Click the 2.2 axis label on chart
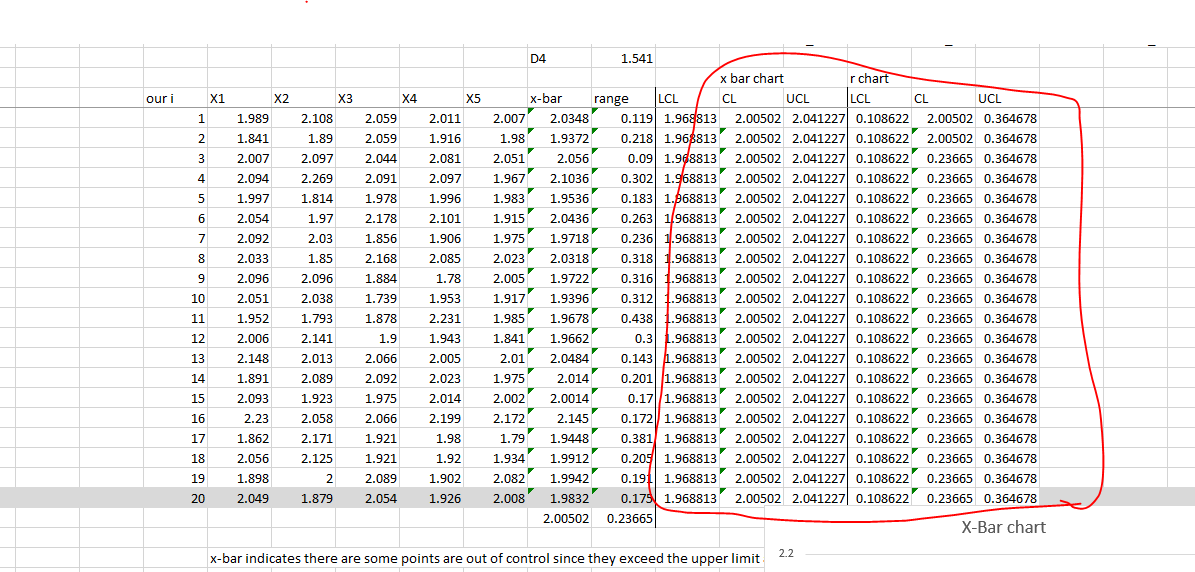Screen dimensions: 1195x572 (x=787, y=554)
